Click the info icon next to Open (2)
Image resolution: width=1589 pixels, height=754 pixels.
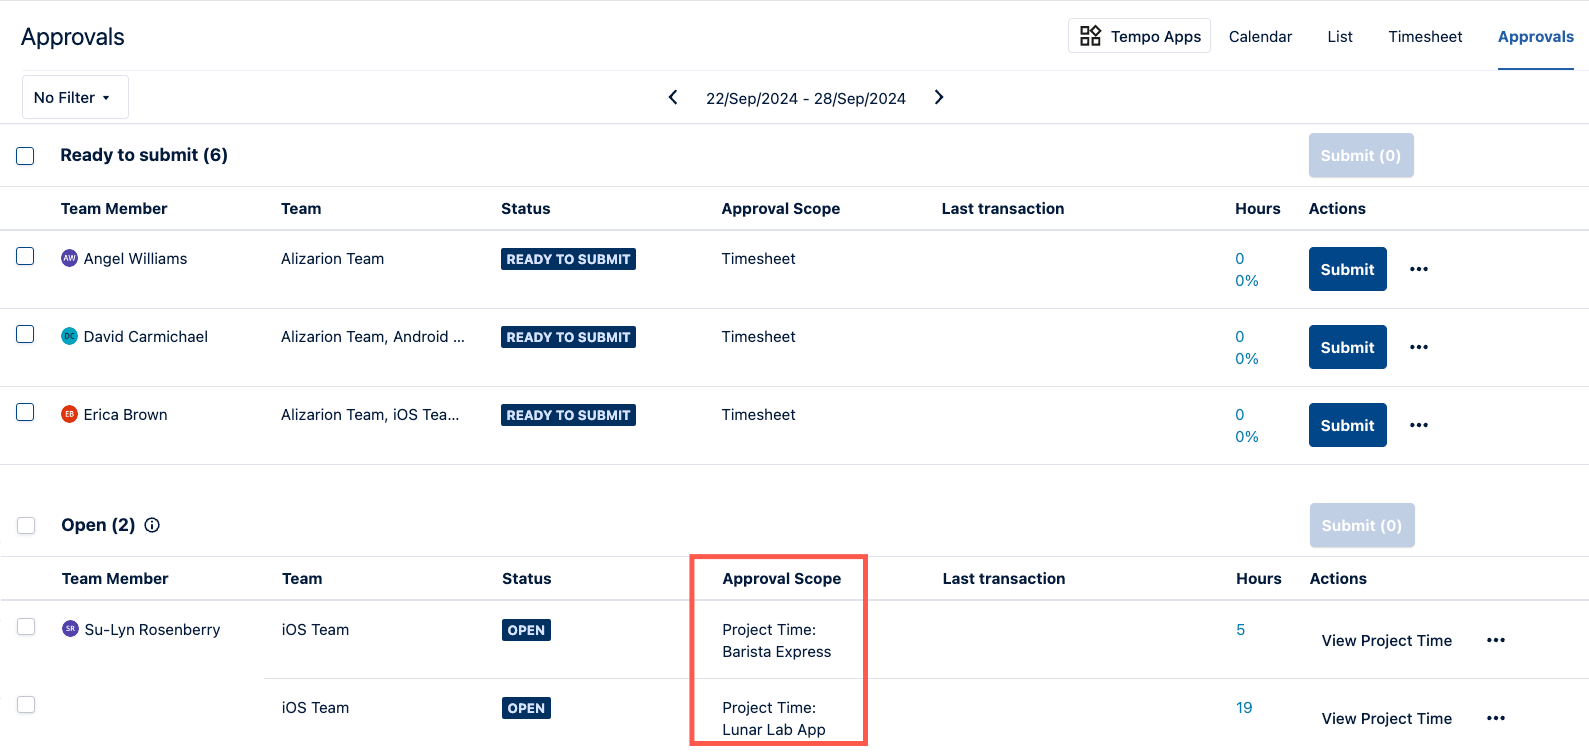pos(152,525)
